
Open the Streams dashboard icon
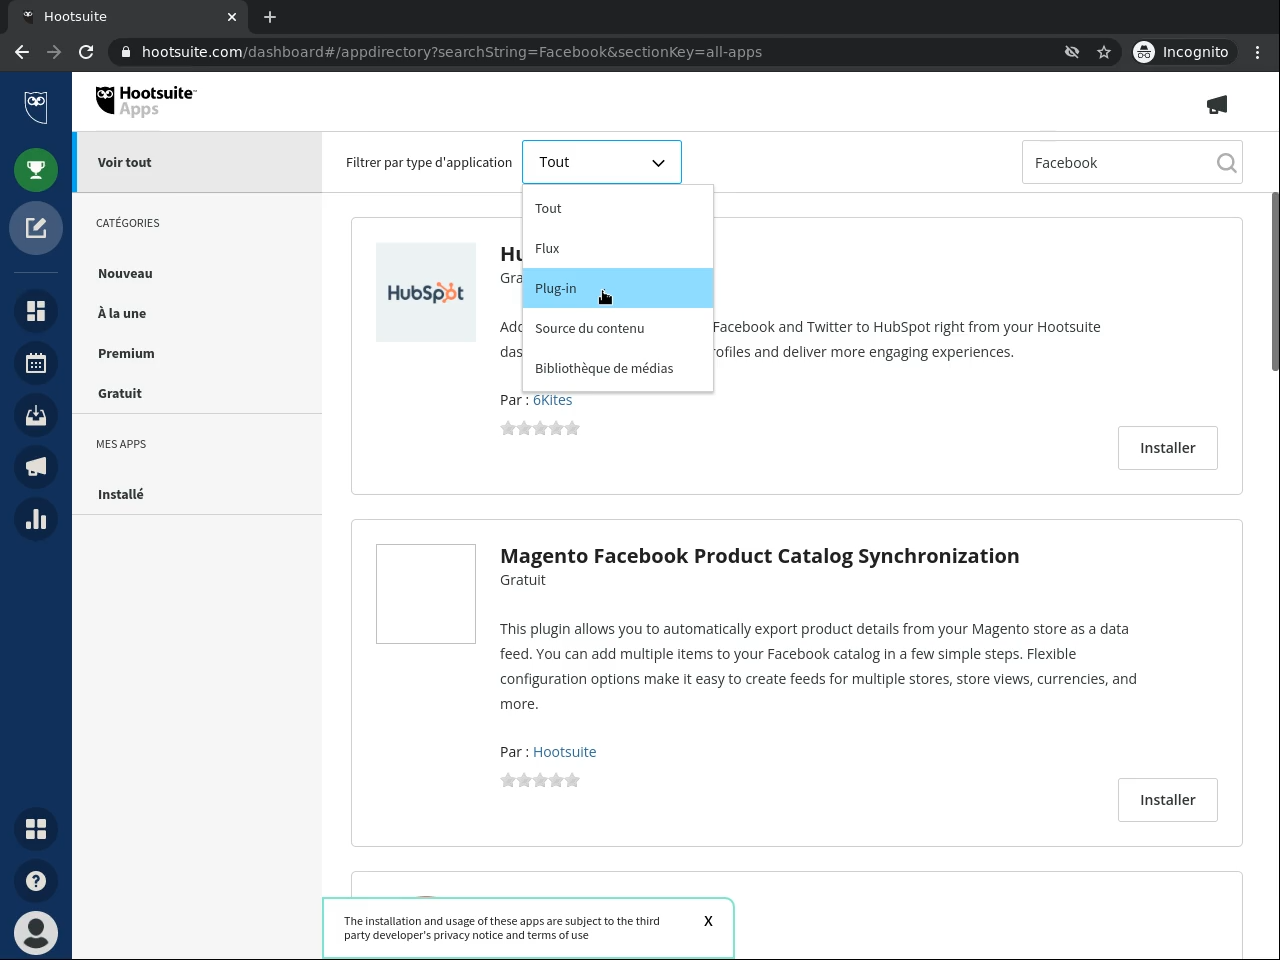pos(36,311)
